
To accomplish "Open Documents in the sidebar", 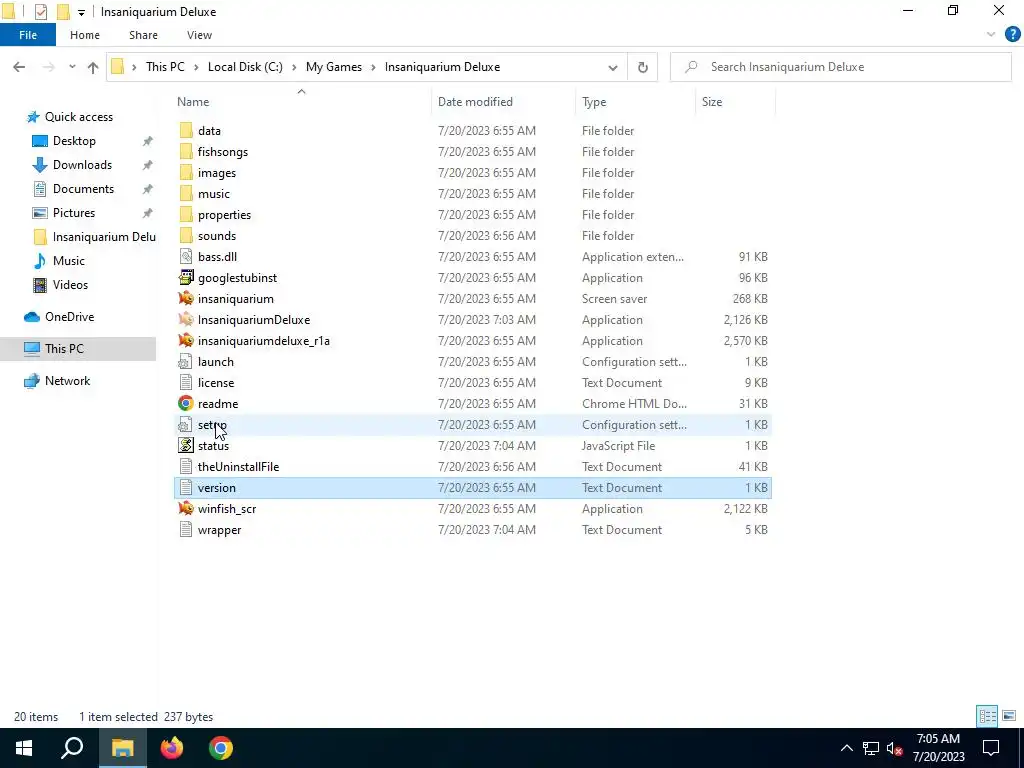I will (x=83, y=189).
